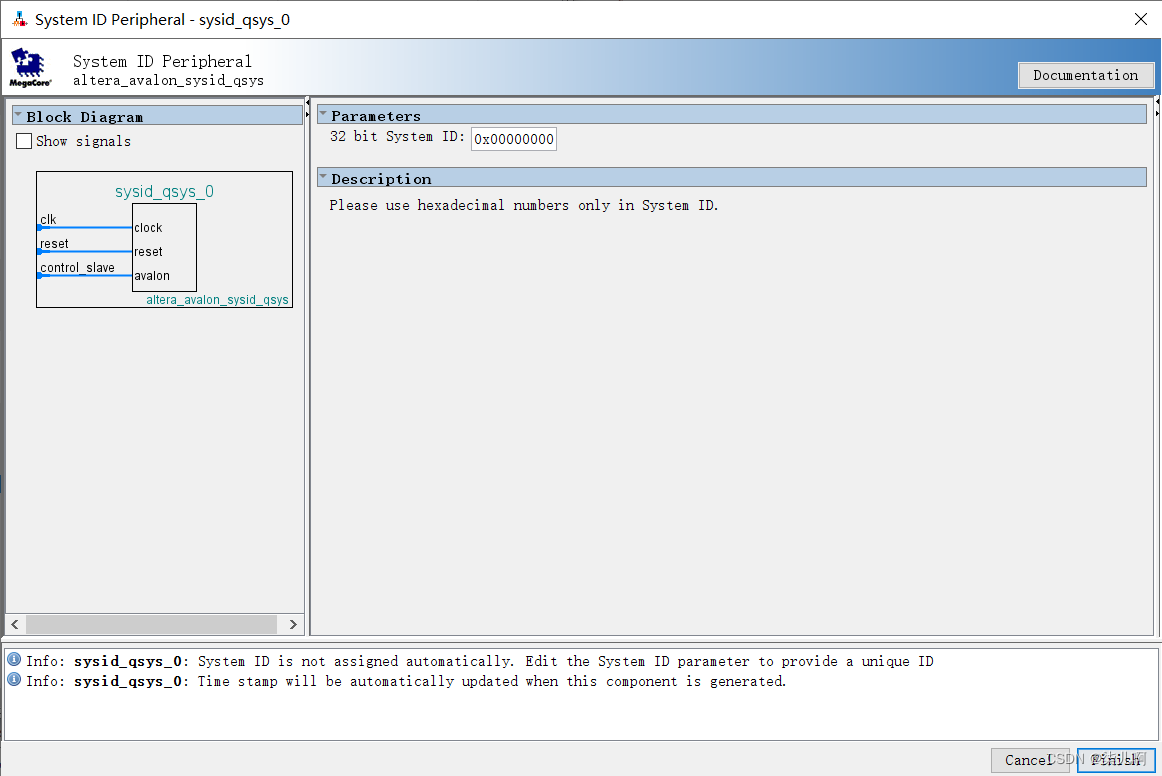Click the second Info message icon
The width and height of the screenshot is (1162, 776).
click(x=13, y=679)
